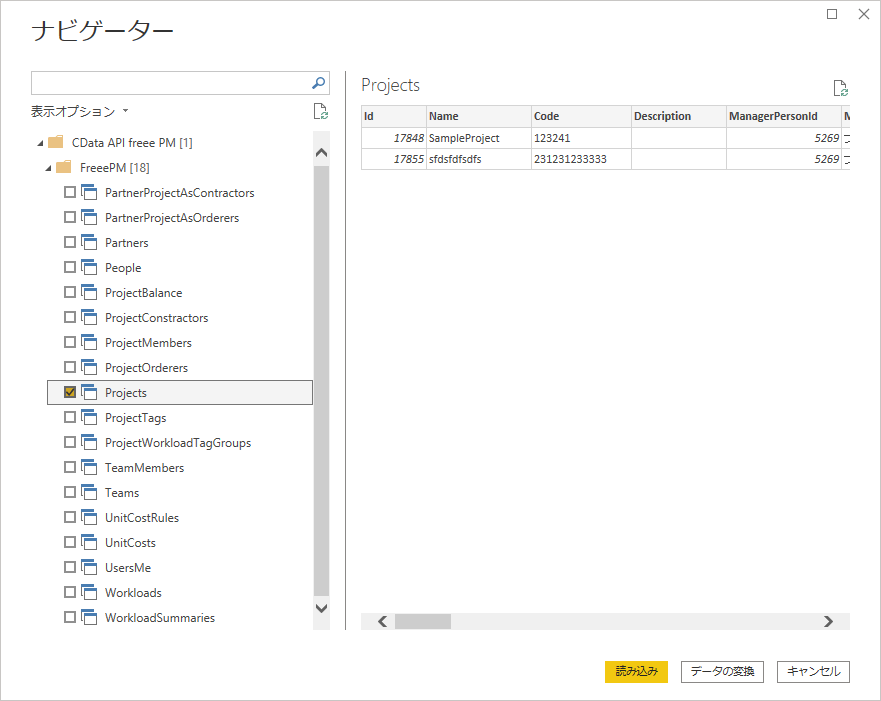Click the preview refresh icon above Projects table
Screen dimensions: 881x701
pyautogui.click(x=840, y=88)
